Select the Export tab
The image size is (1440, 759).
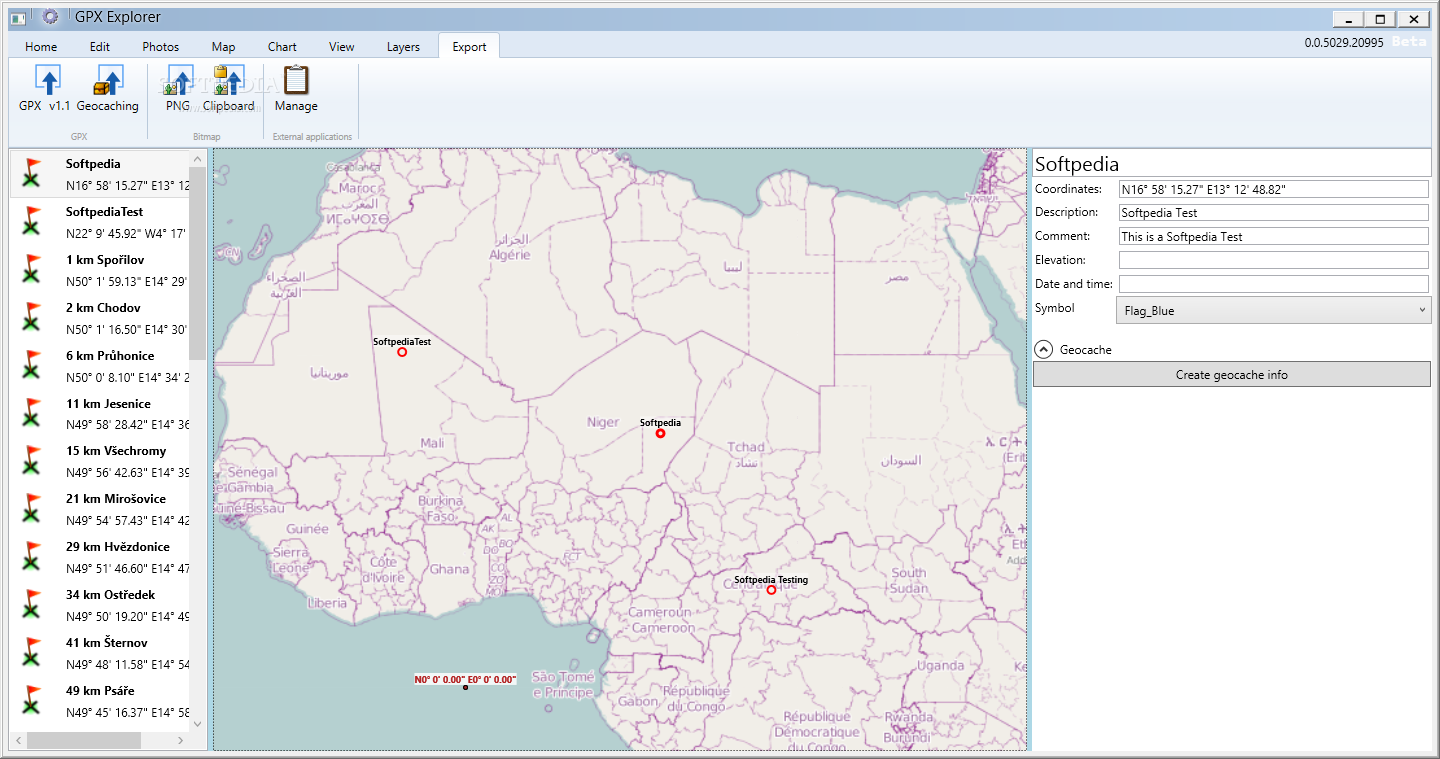click(x=469, y=46)
